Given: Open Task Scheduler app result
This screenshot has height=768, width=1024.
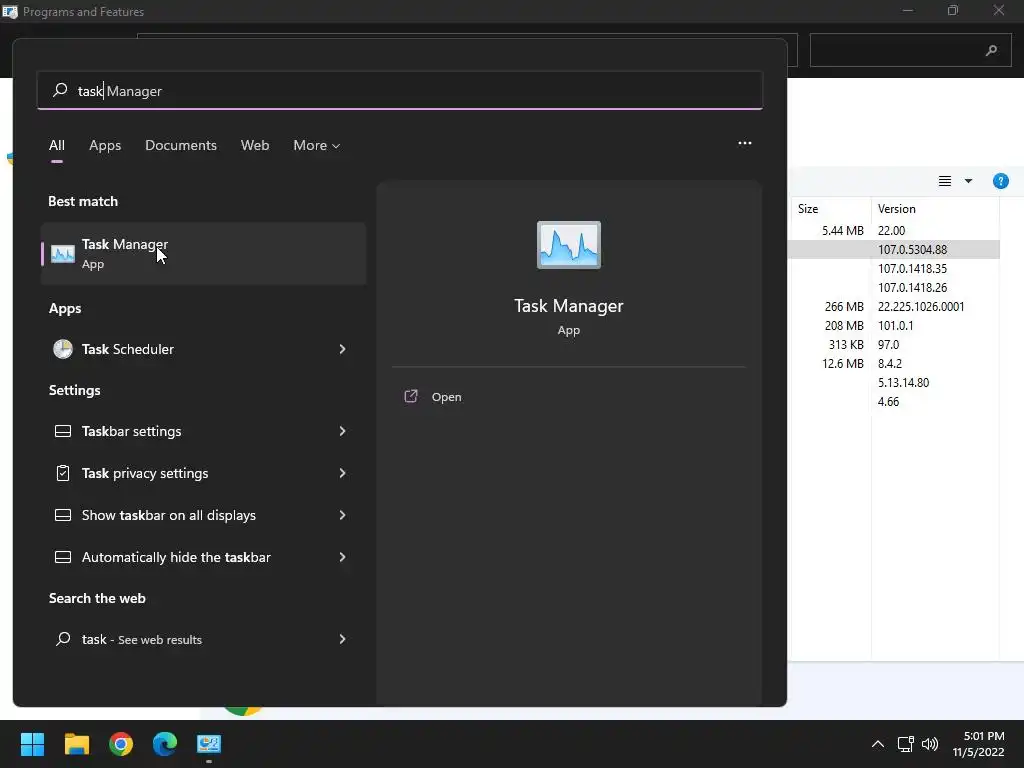Looking at the screenshot, I should (203, 349).
